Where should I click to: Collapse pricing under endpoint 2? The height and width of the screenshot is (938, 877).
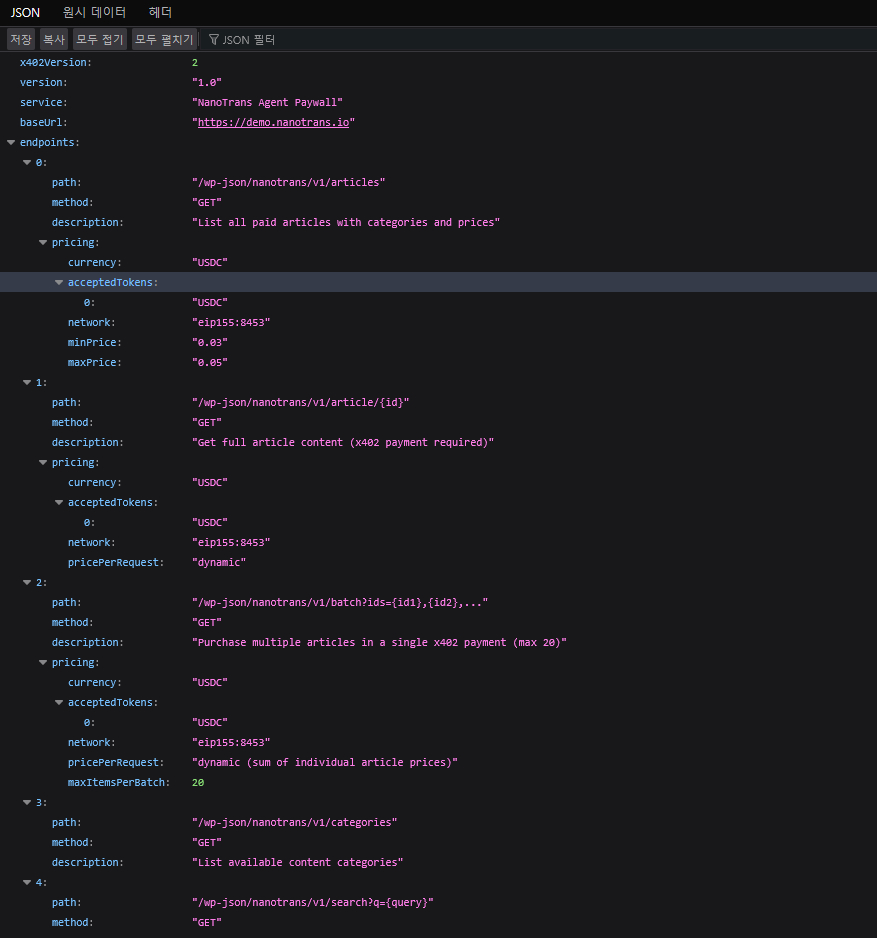click(43, 662)
